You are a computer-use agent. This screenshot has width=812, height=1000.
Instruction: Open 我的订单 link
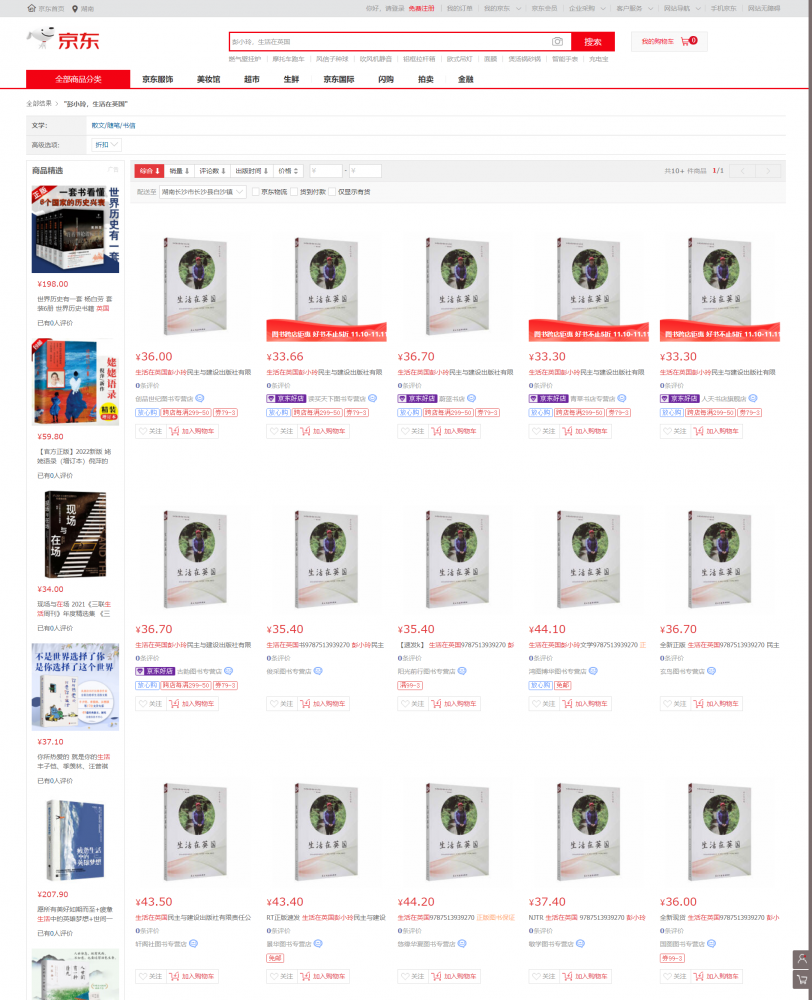tap(459, 8)
